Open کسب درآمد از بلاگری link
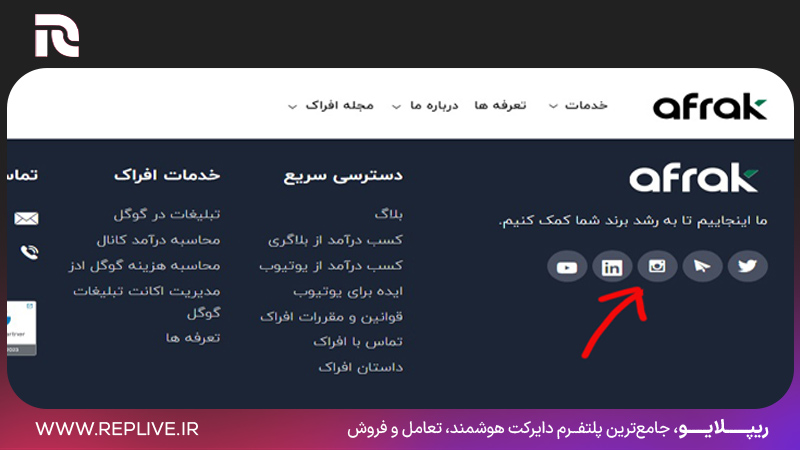Screen dimensions: 800x450 click(335, 240)
